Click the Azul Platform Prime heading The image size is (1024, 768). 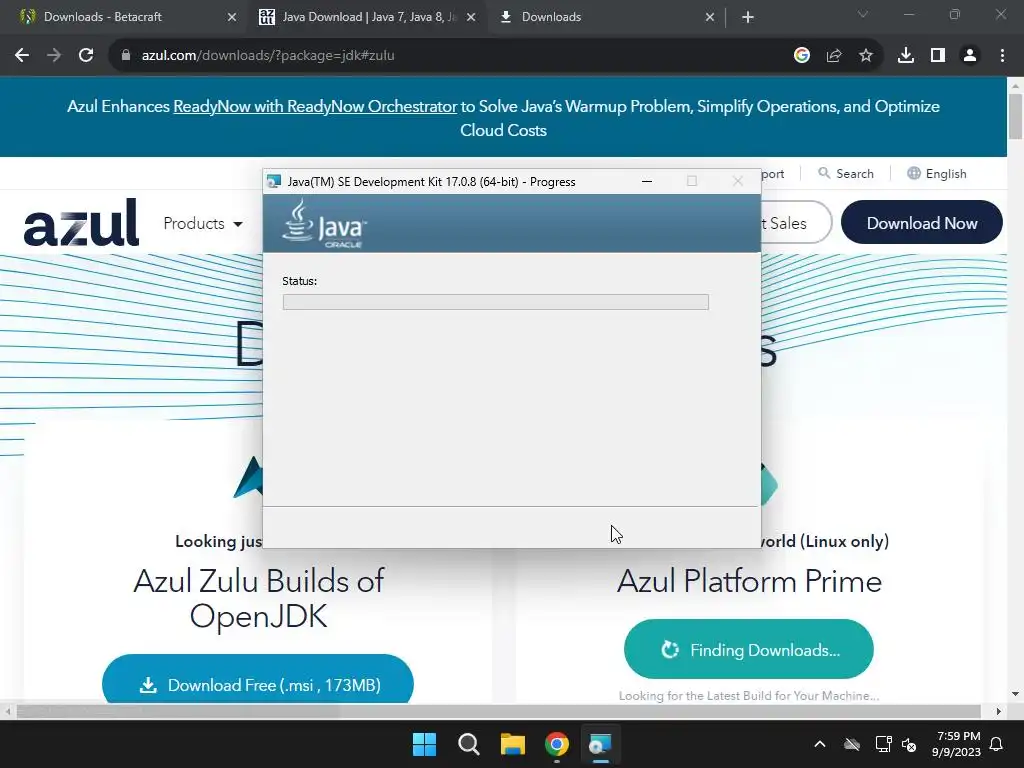[x=749, y=581]
